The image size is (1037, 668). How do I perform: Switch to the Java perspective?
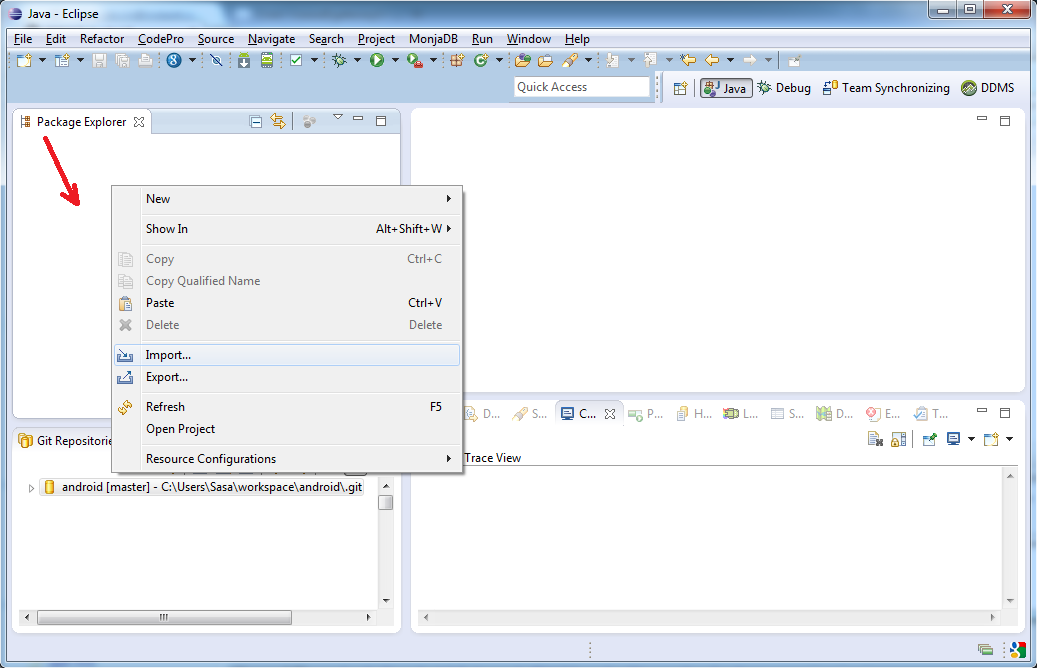click(726, 88)
